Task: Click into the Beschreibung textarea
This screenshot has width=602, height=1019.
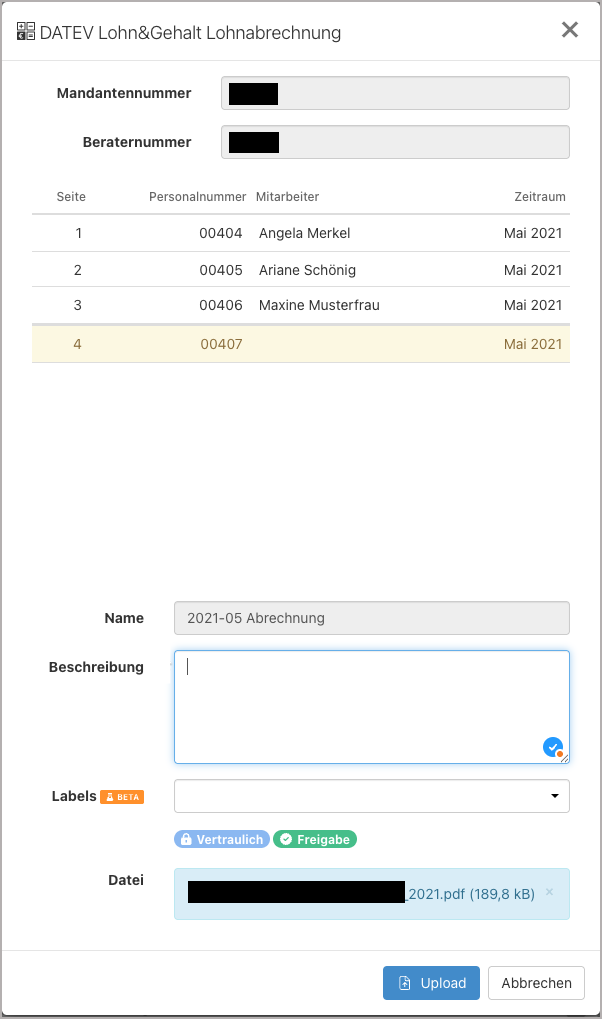Action: tap(372, 707)
